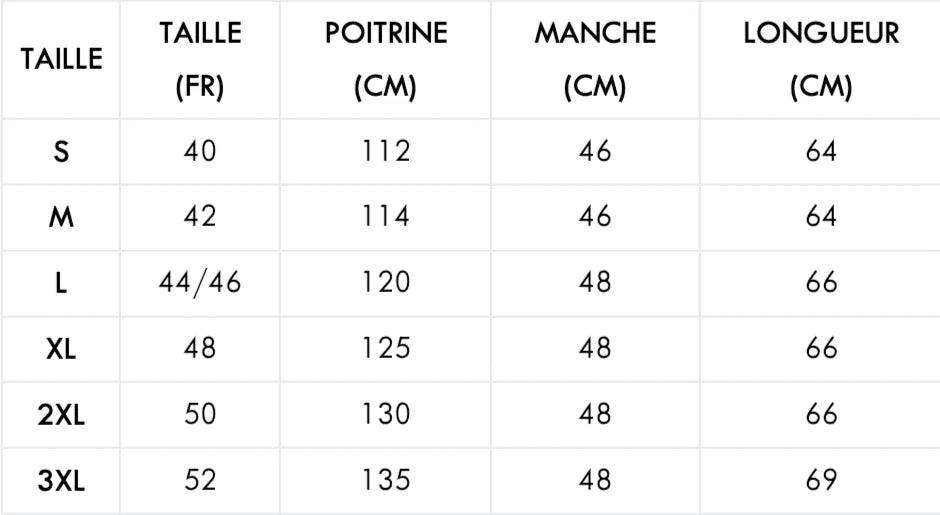940x515 pixels.
Task: Select the 2XL size row label
Action: [x=62, y=415]
